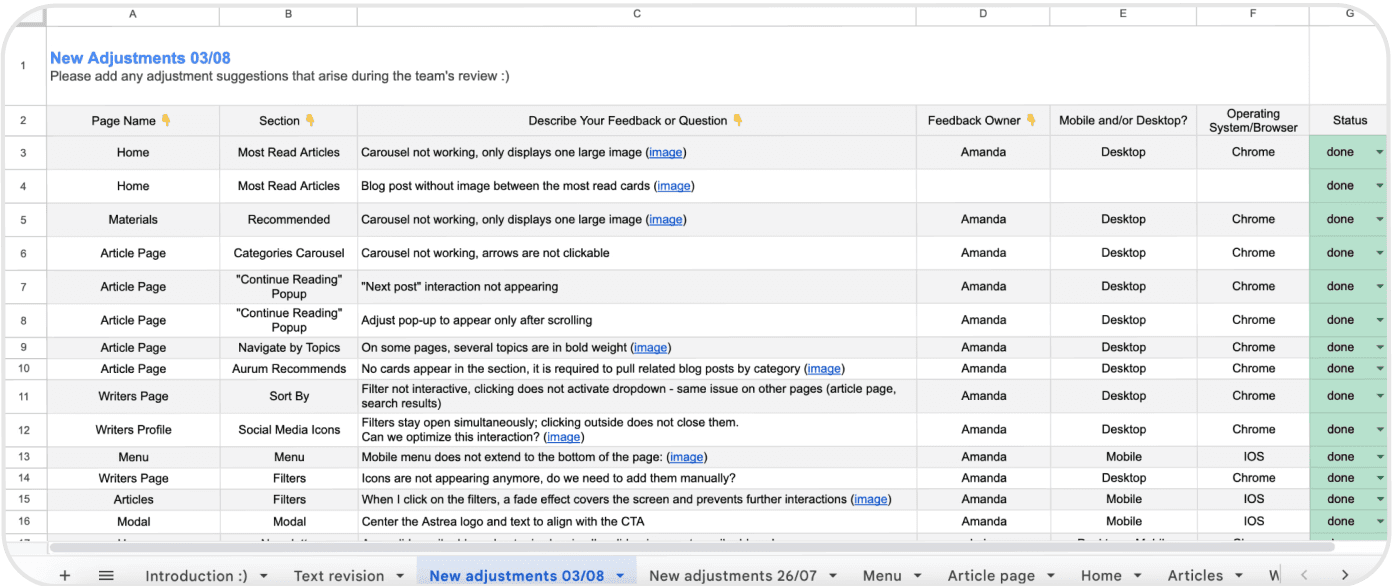Screen dimensions: 1392x586
Task: Select column A header
Action: point(133,14)
